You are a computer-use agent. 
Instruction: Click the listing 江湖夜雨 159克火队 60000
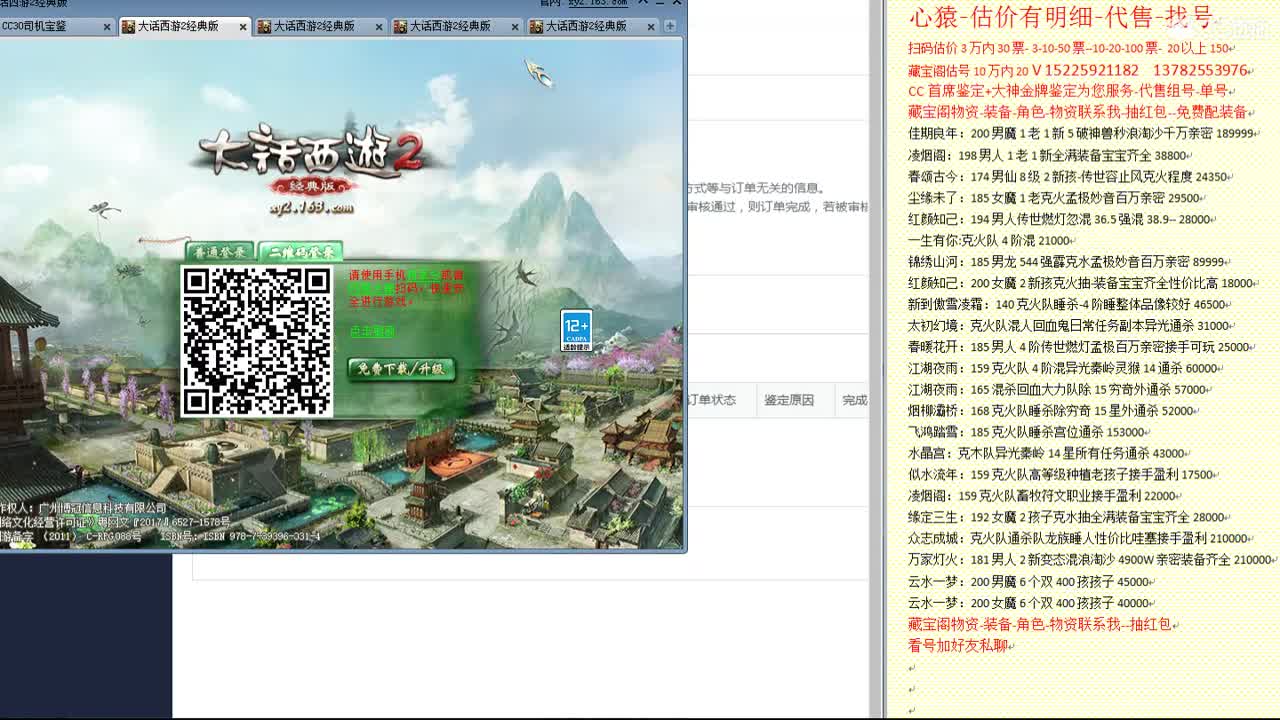(1063, 368)
